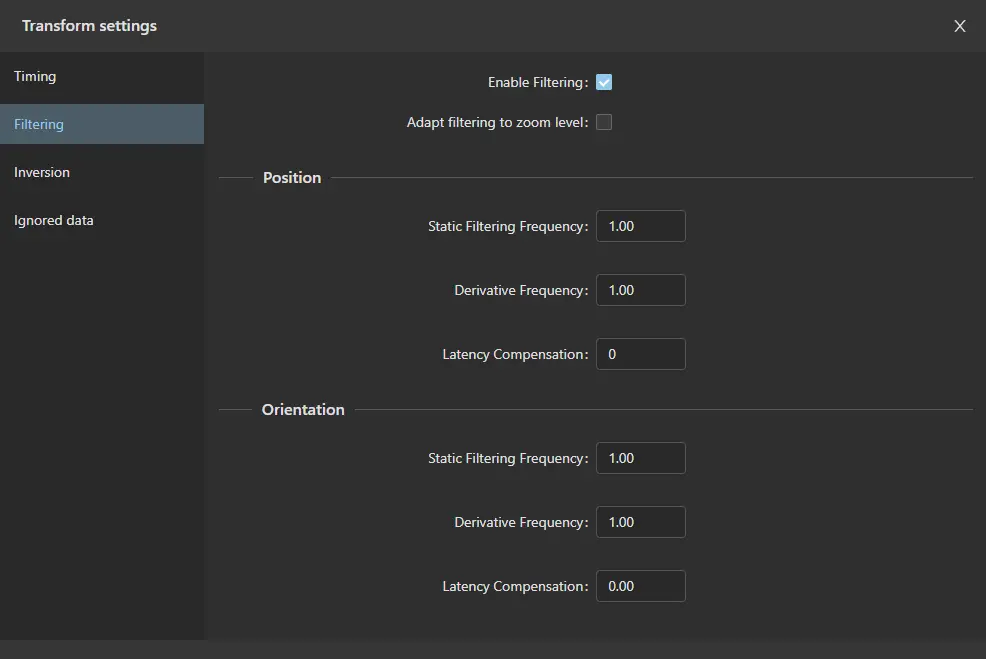The height and width of the screenshot is (659, 986).
Task: Click Orientation's Derivative Frequency label
Action: [520, 522]
